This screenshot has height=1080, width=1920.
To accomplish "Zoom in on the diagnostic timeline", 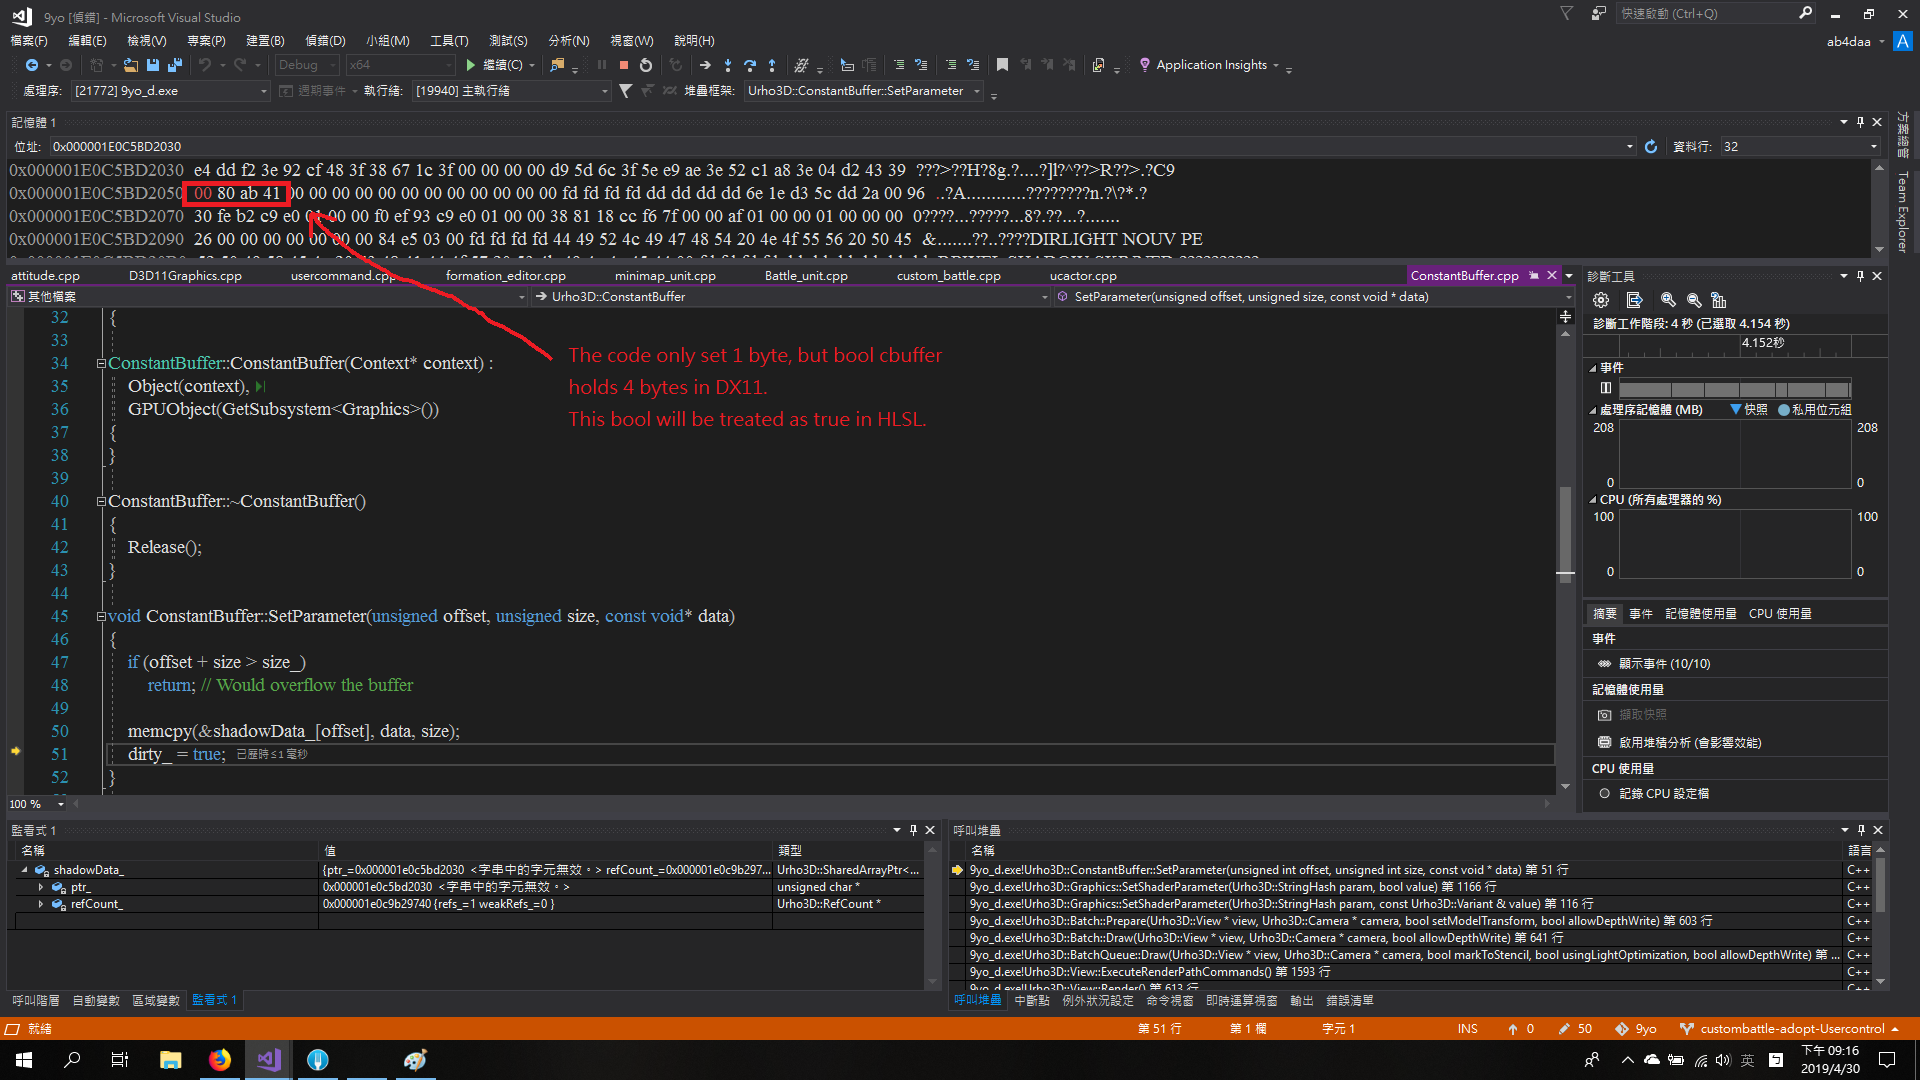I will pos(1668,300).
